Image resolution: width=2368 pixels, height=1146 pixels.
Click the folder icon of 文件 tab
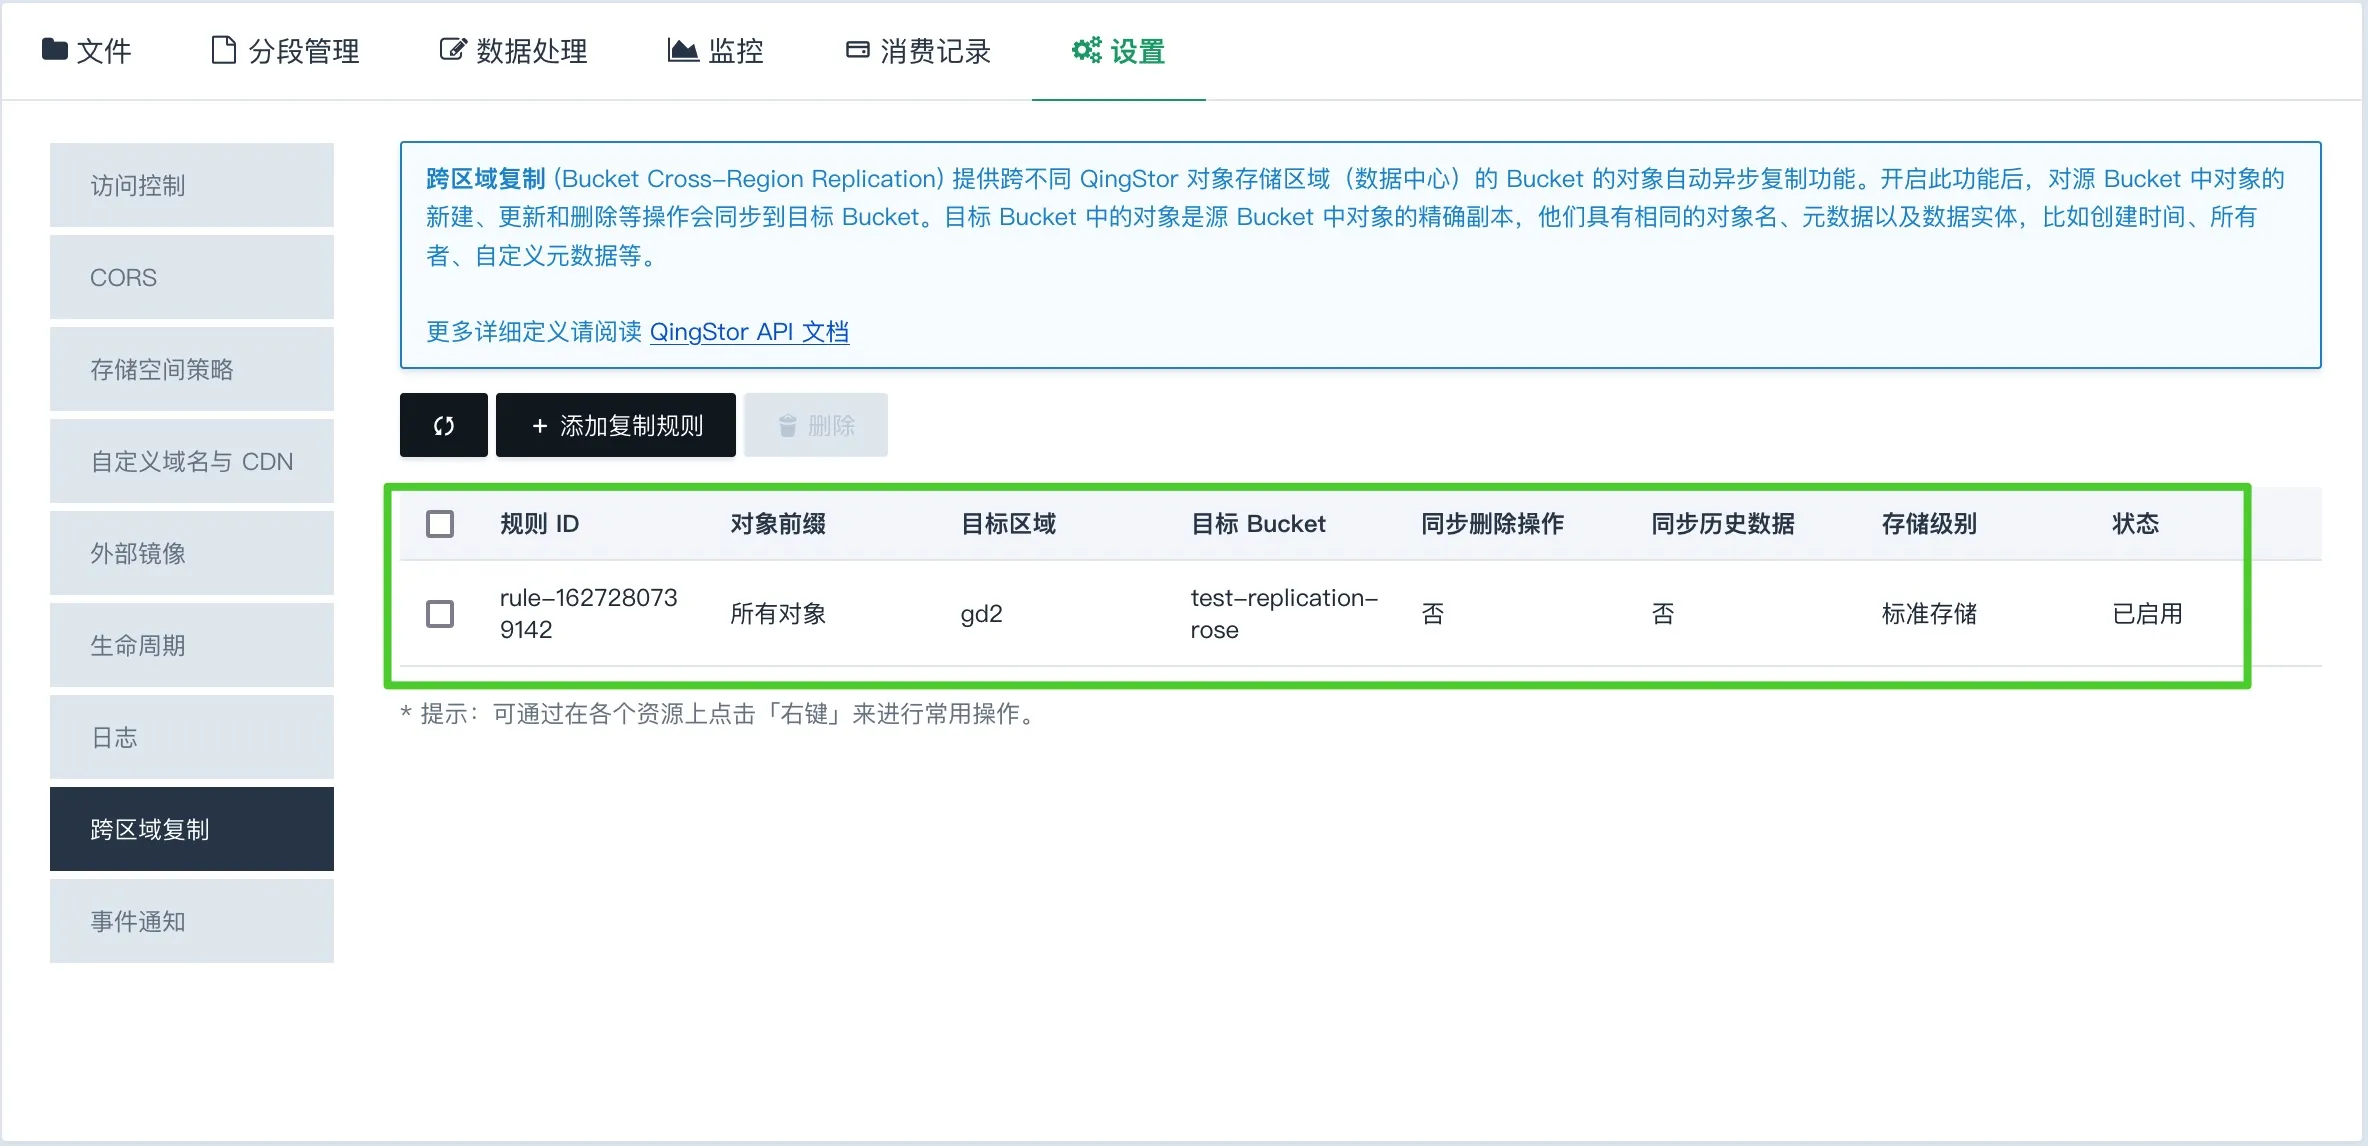click(x=55, y=49)
